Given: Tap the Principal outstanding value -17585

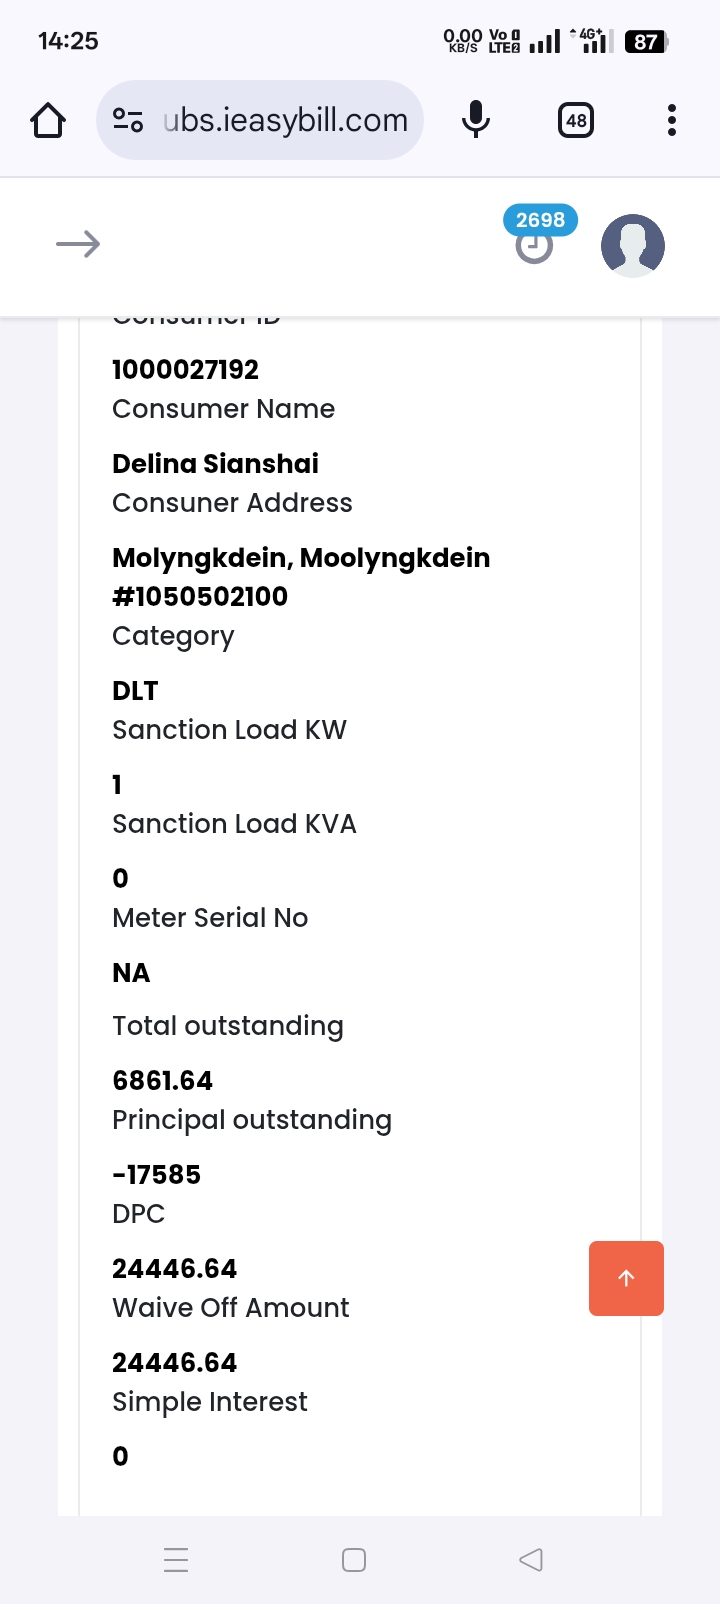Looking at the screenshot, I should [157, 1175].
